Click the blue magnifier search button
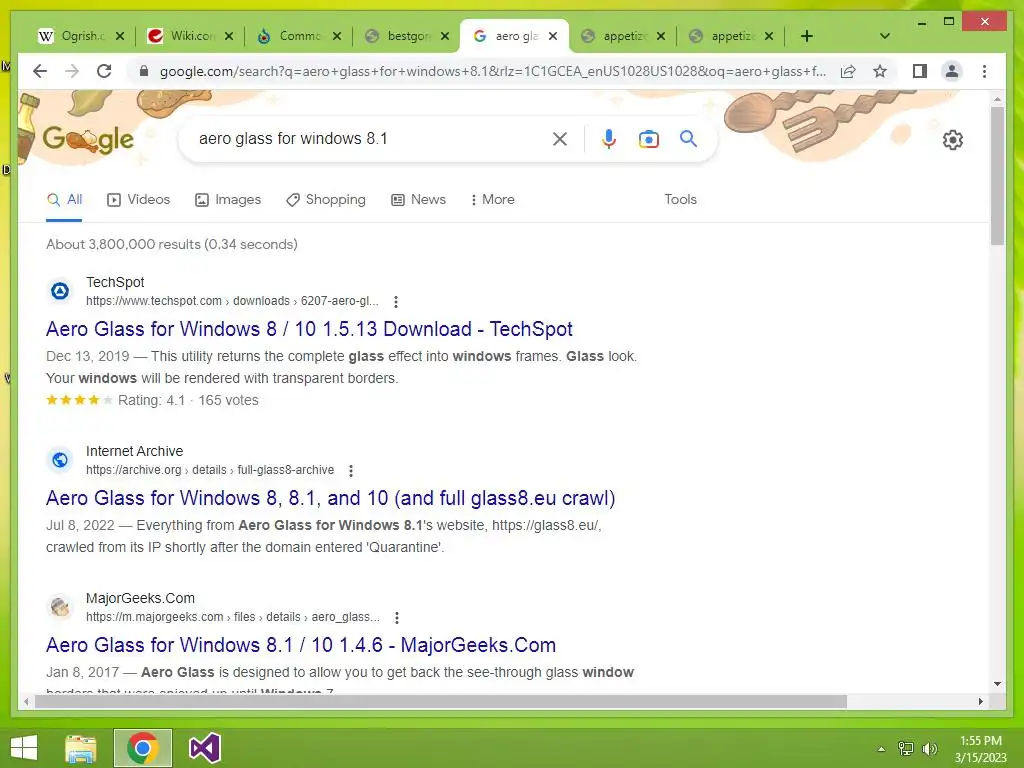 [688, 138]
